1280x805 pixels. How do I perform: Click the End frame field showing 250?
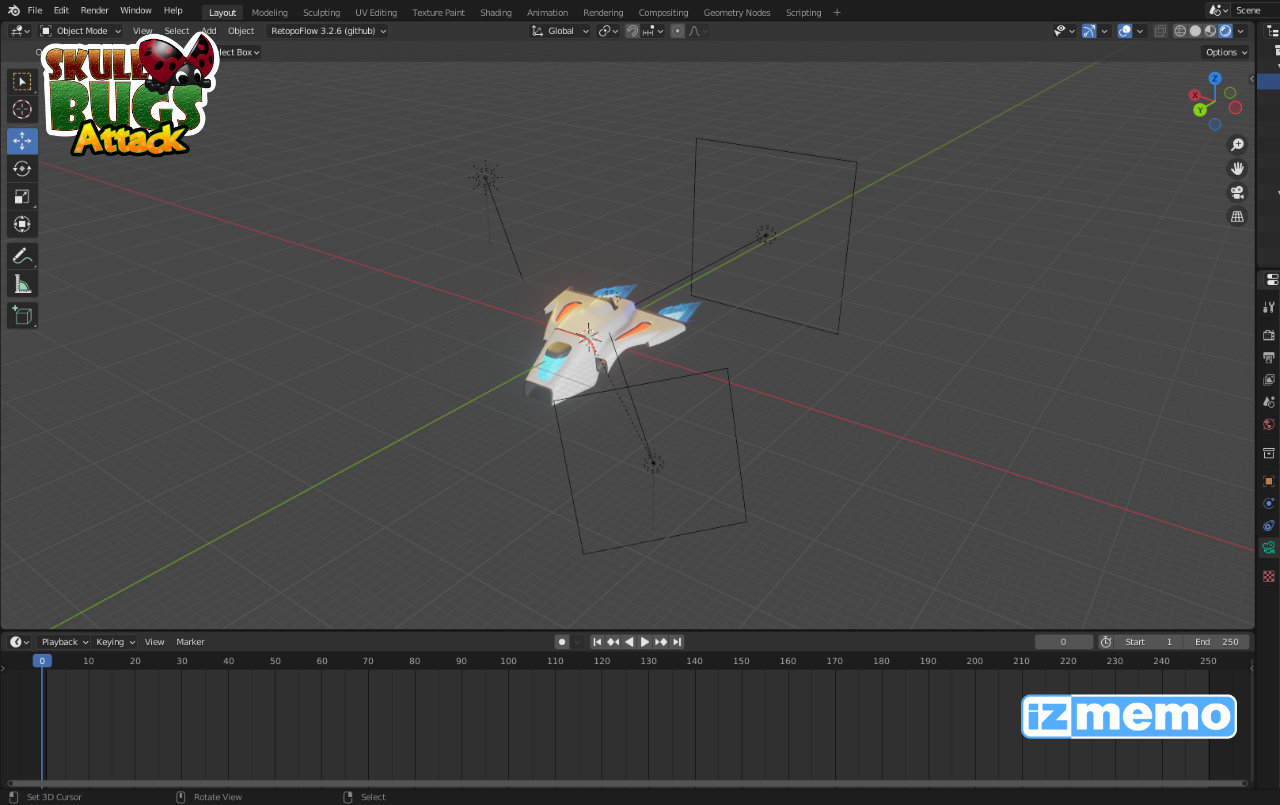coord(1216,642)
